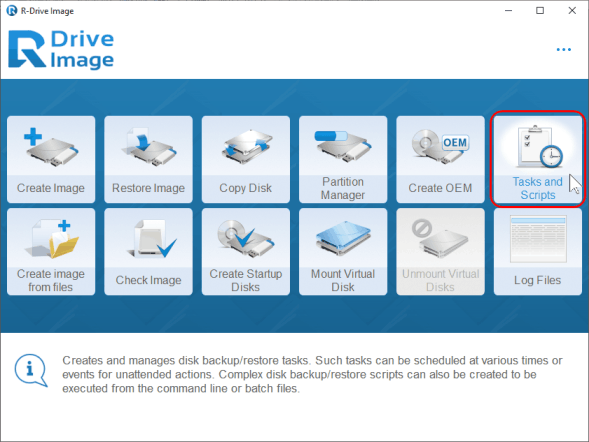Start the Create OEM action

click(440, 159)
